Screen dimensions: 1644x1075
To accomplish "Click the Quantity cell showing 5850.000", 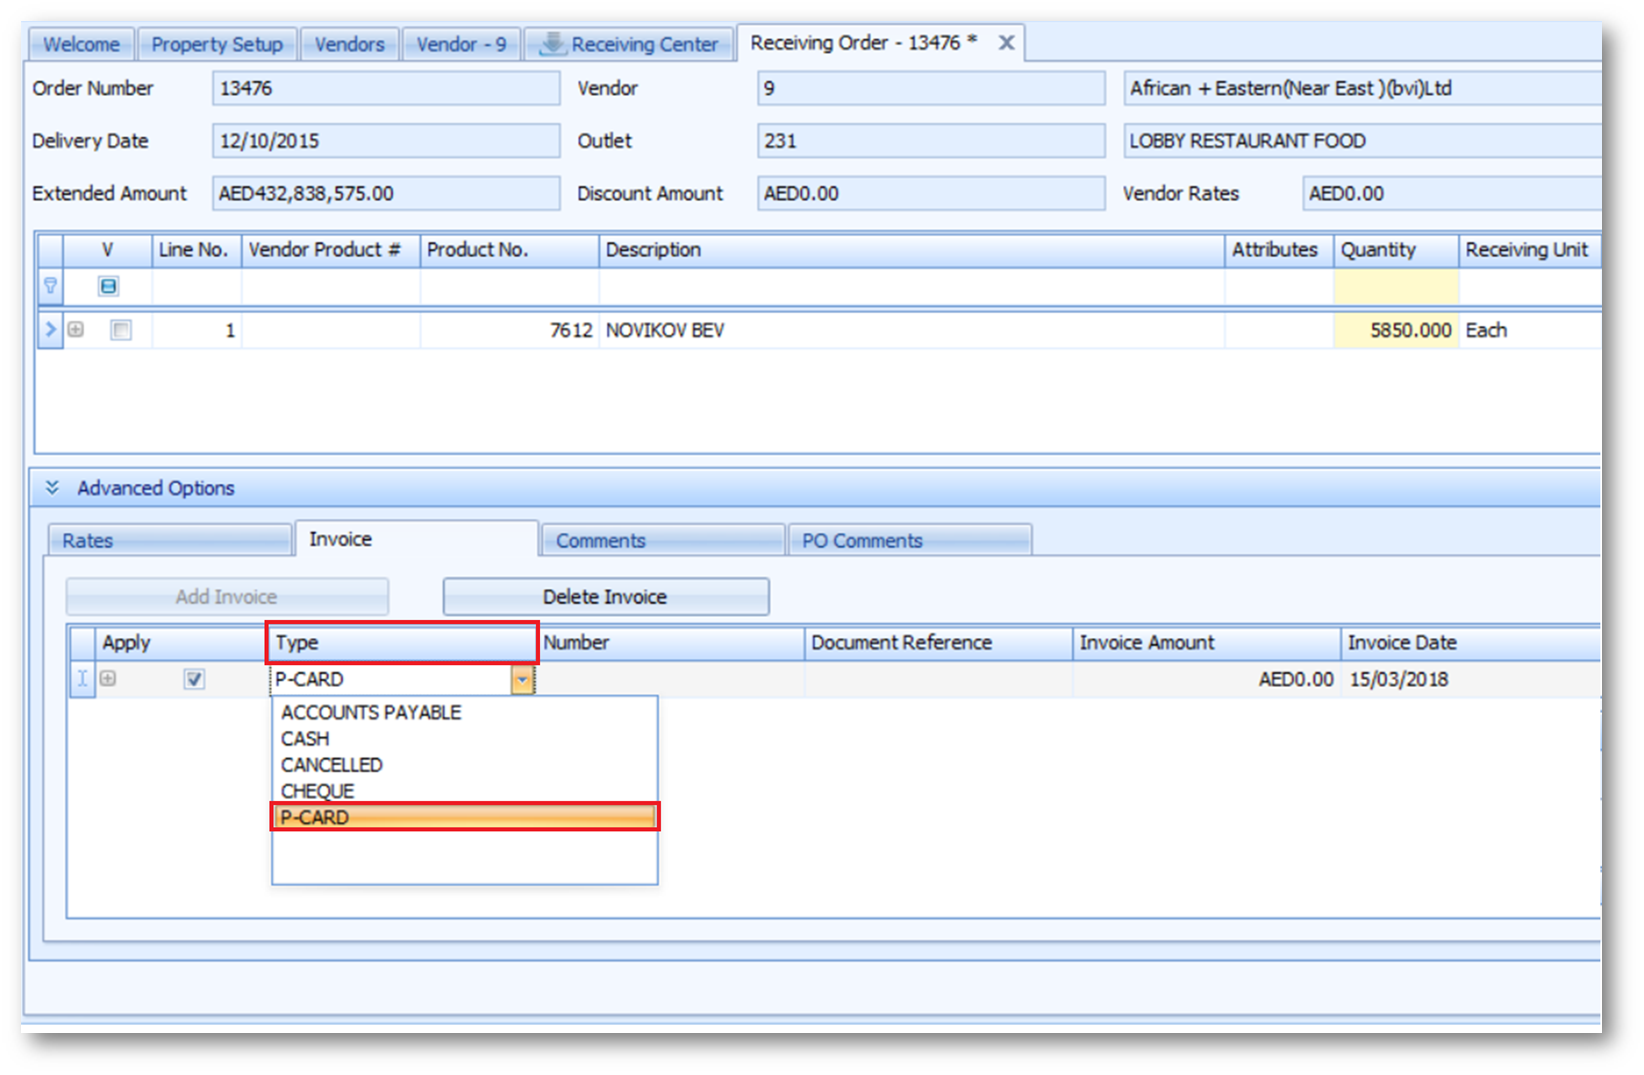I will [1396, 330].
